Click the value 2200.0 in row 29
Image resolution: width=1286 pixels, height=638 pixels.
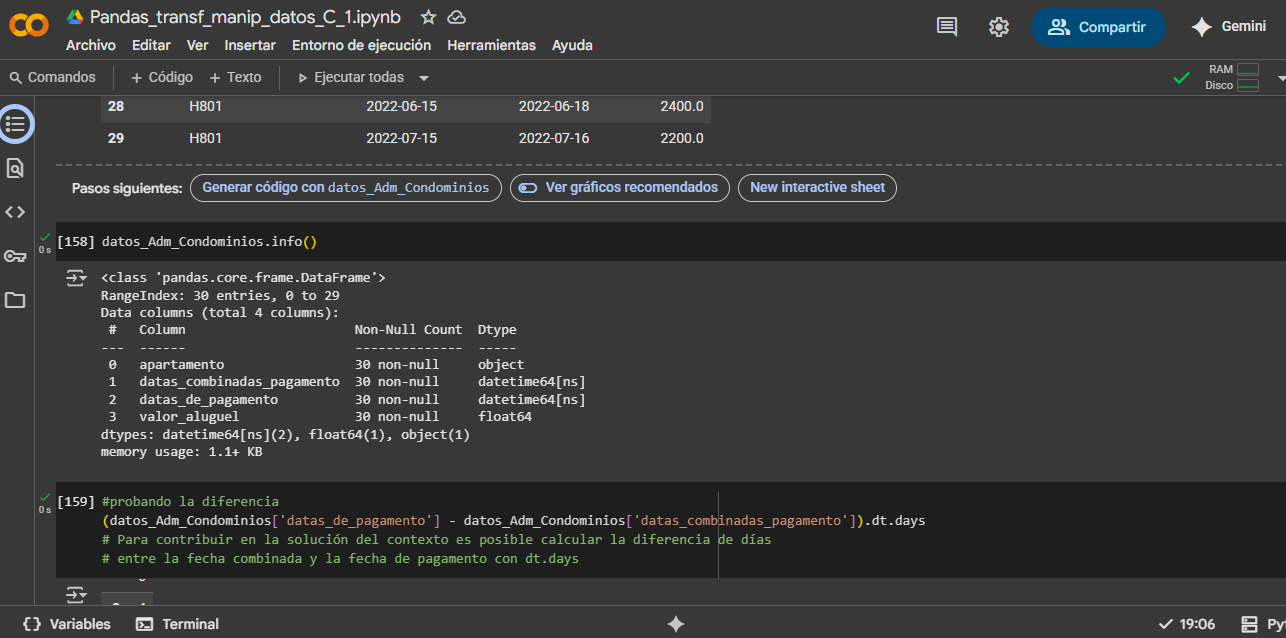tap(682, 138)
